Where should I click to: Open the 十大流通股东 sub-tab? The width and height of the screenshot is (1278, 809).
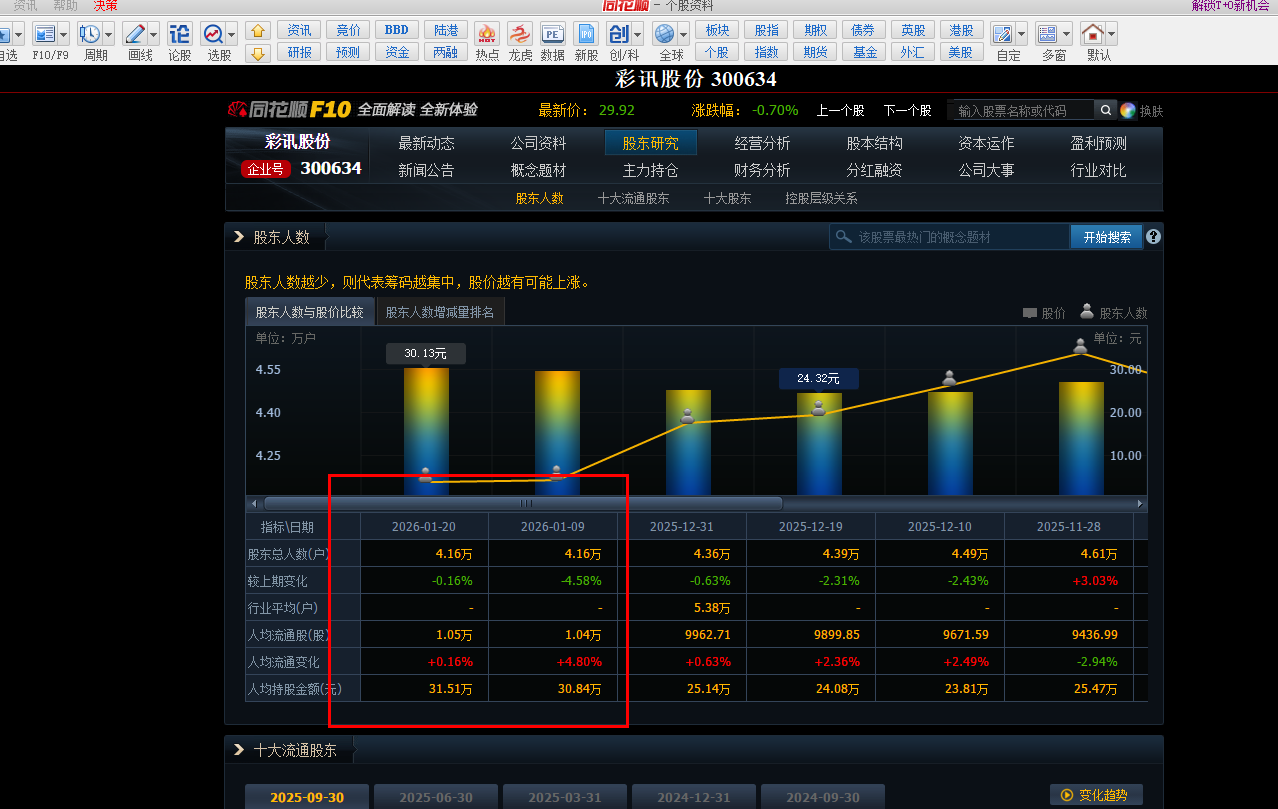pyautogui.click(x=633, y=198)
